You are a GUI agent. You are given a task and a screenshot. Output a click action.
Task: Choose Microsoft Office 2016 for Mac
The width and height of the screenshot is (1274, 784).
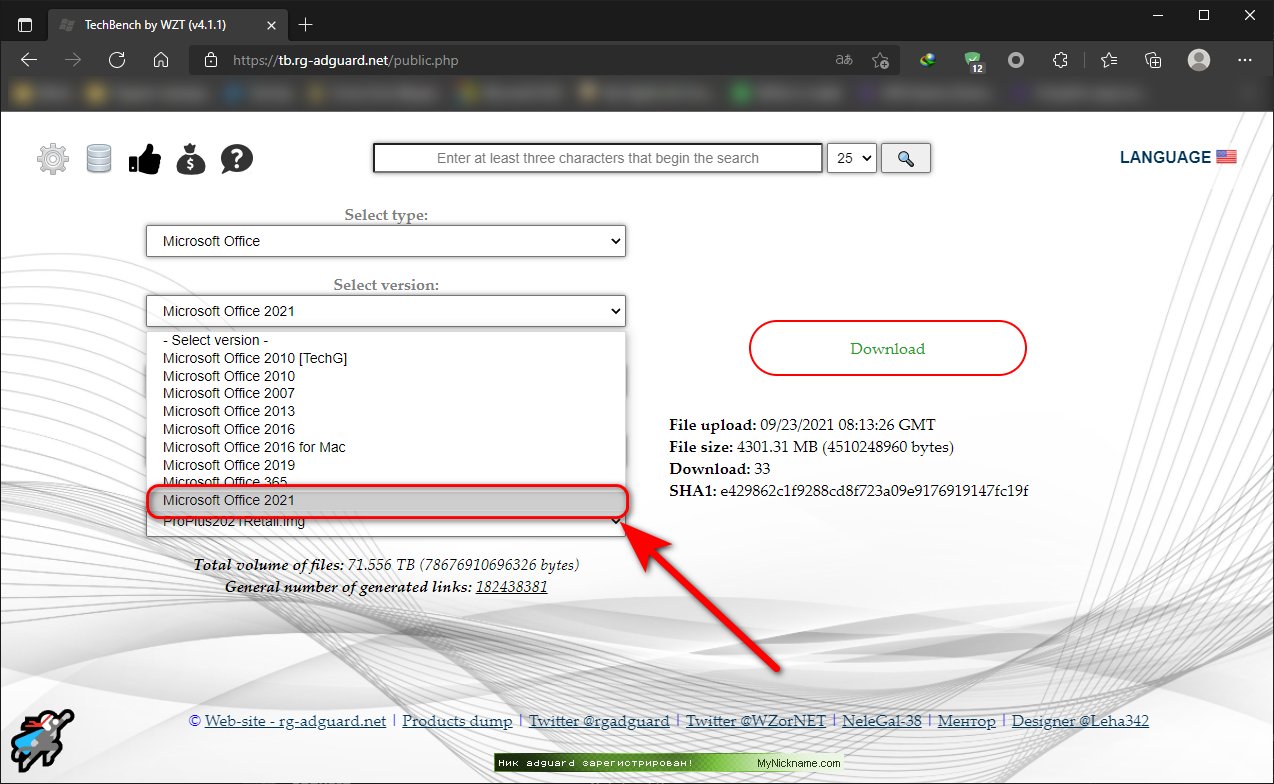254,447
